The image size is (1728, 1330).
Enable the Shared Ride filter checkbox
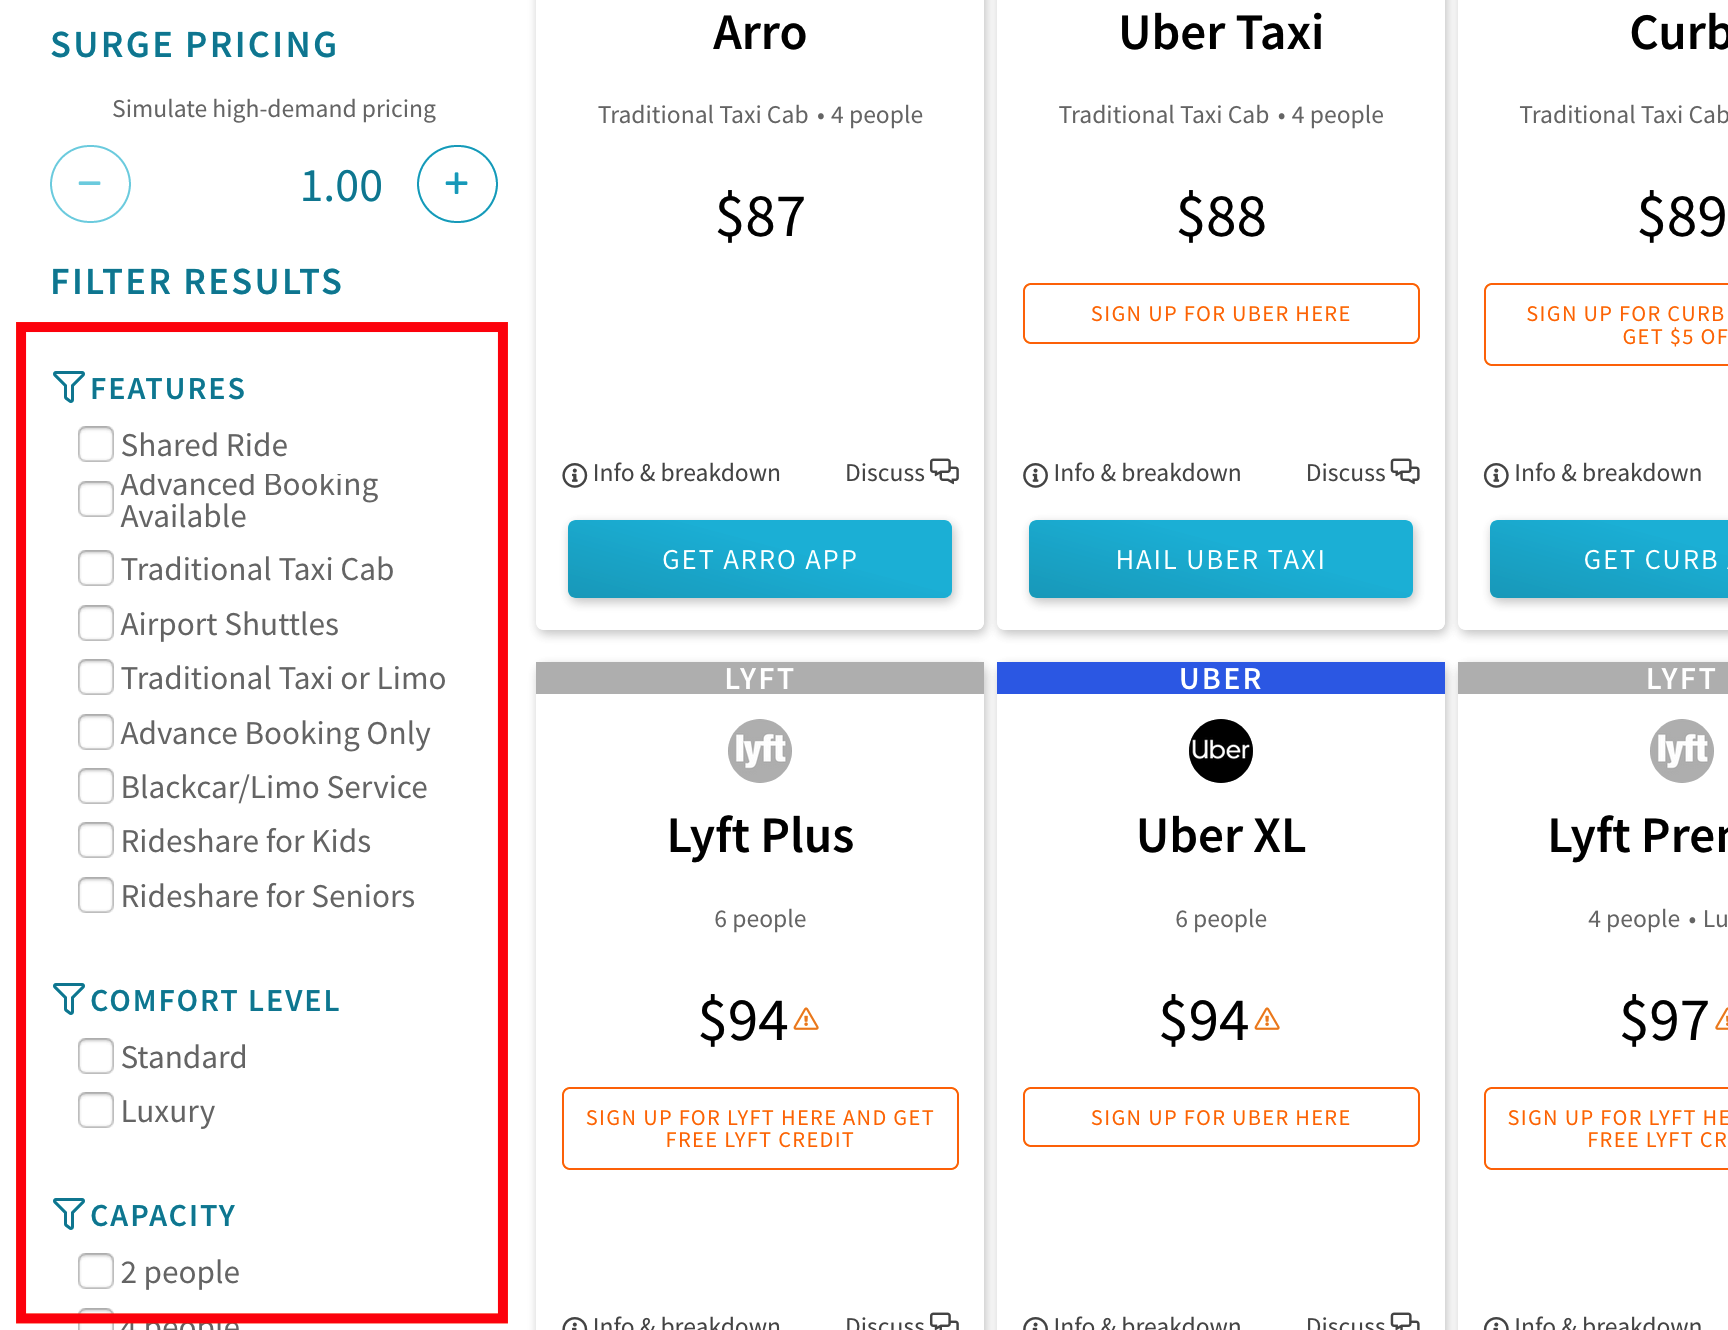[x=96, y=444]
